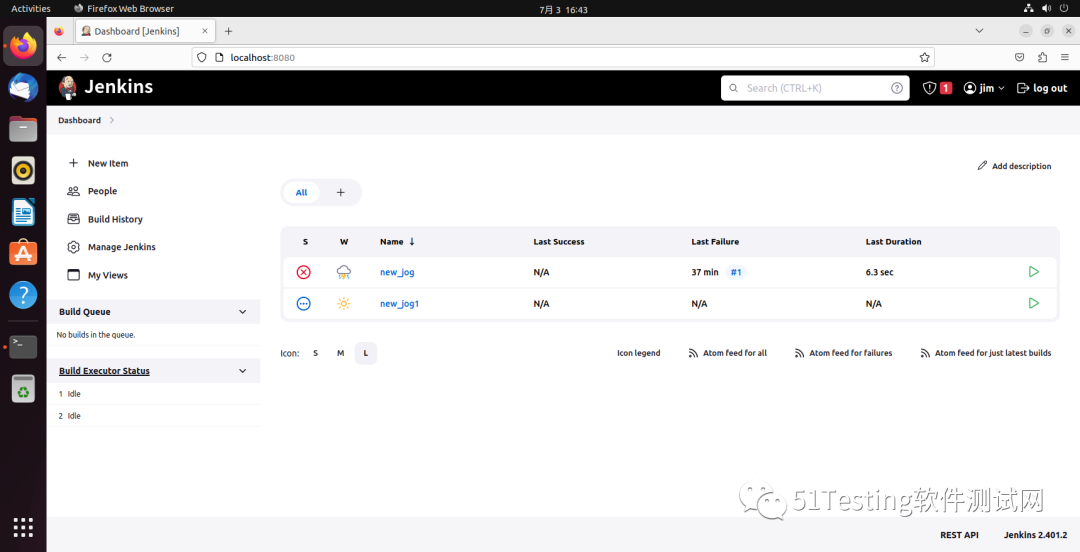
Task: Open the Icon legend link
Action: tap(638, 353)
